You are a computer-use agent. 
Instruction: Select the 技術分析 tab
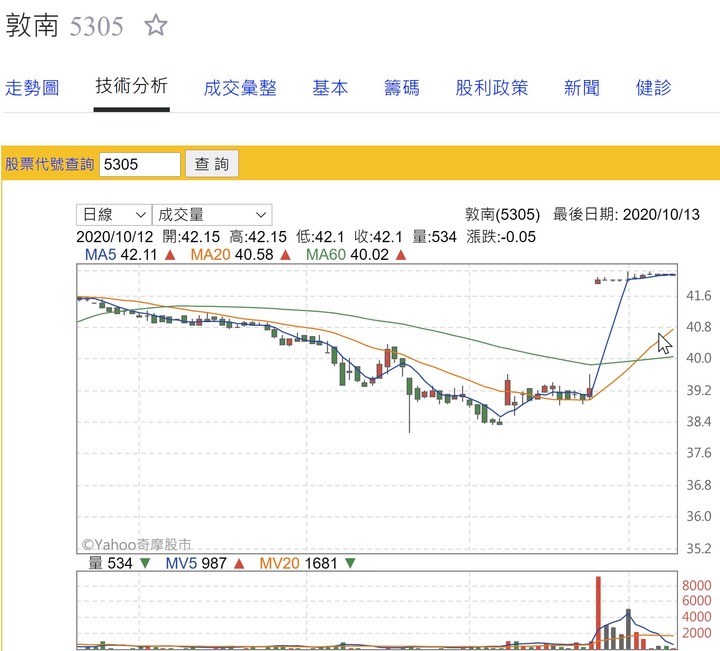tap(132, 86)
